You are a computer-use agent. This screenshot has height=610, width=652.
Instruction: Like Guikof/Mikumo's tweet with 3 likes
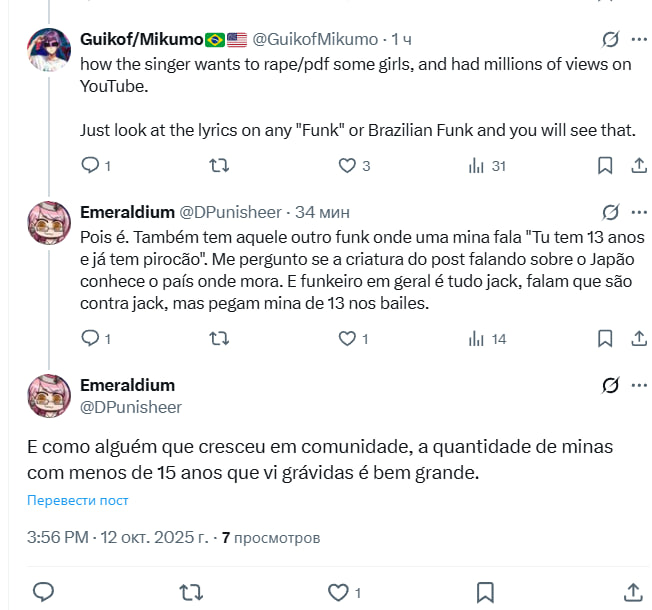click(x=347, y=166)
